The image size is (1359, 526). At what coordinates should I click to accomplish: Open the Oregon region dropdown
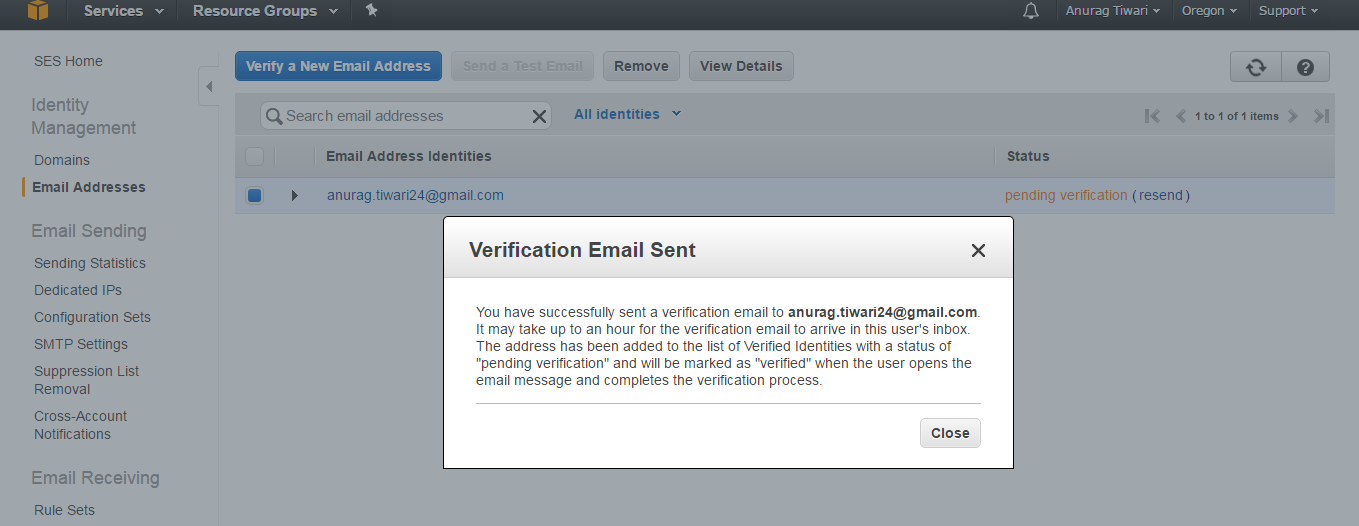[x=1209, y=11]
